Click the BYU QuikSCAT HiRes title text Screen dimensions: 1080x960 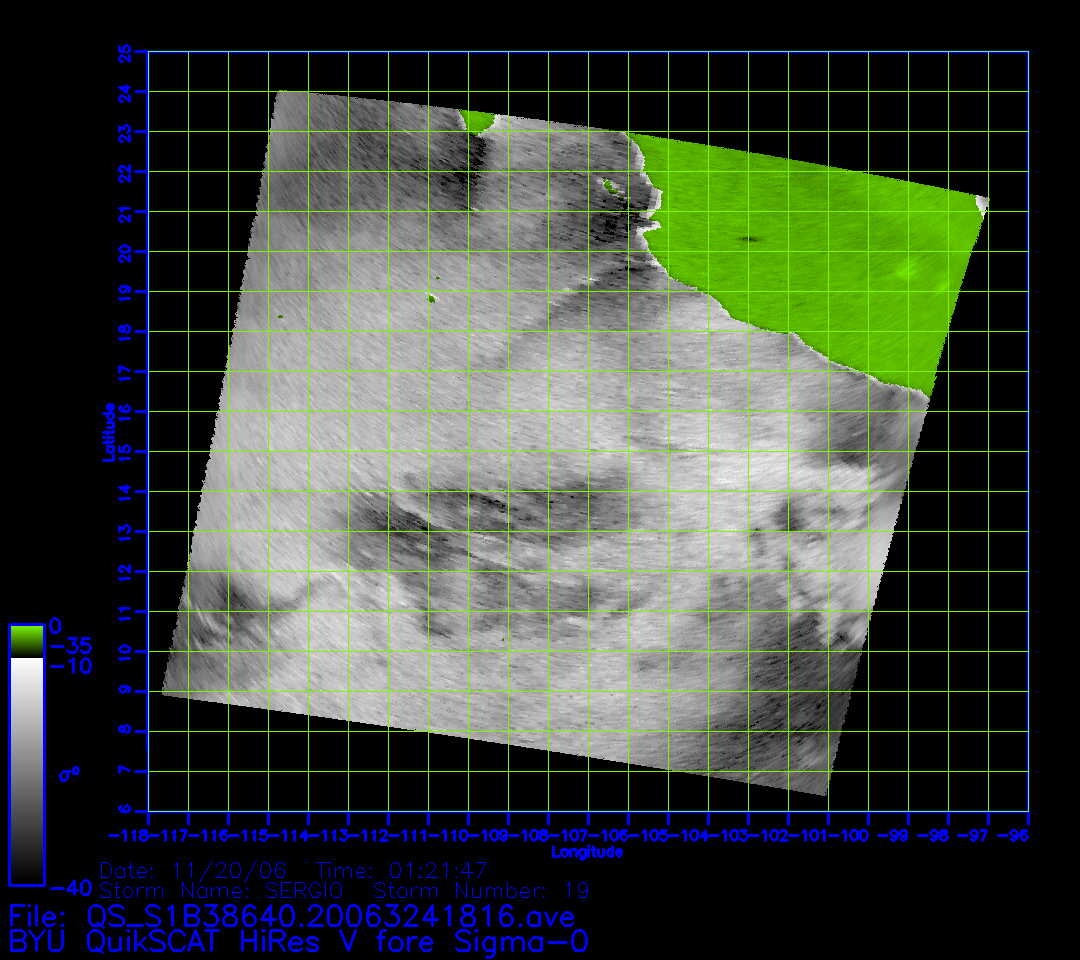pos(298,942)
